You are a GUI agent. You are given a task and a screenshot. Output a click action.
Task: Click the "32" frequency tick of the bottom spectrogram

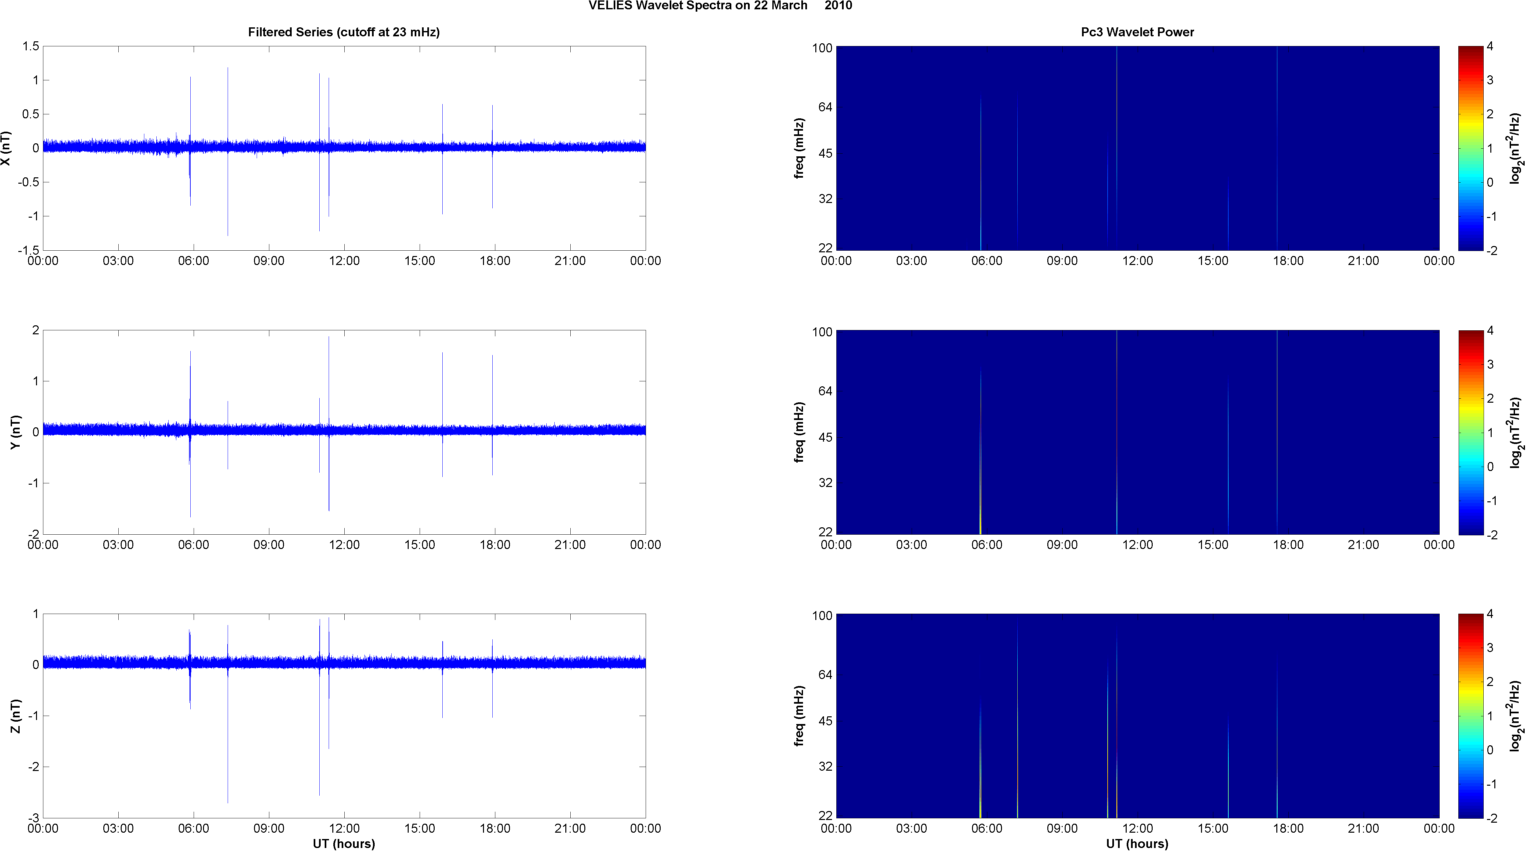(x=825, y=767)
